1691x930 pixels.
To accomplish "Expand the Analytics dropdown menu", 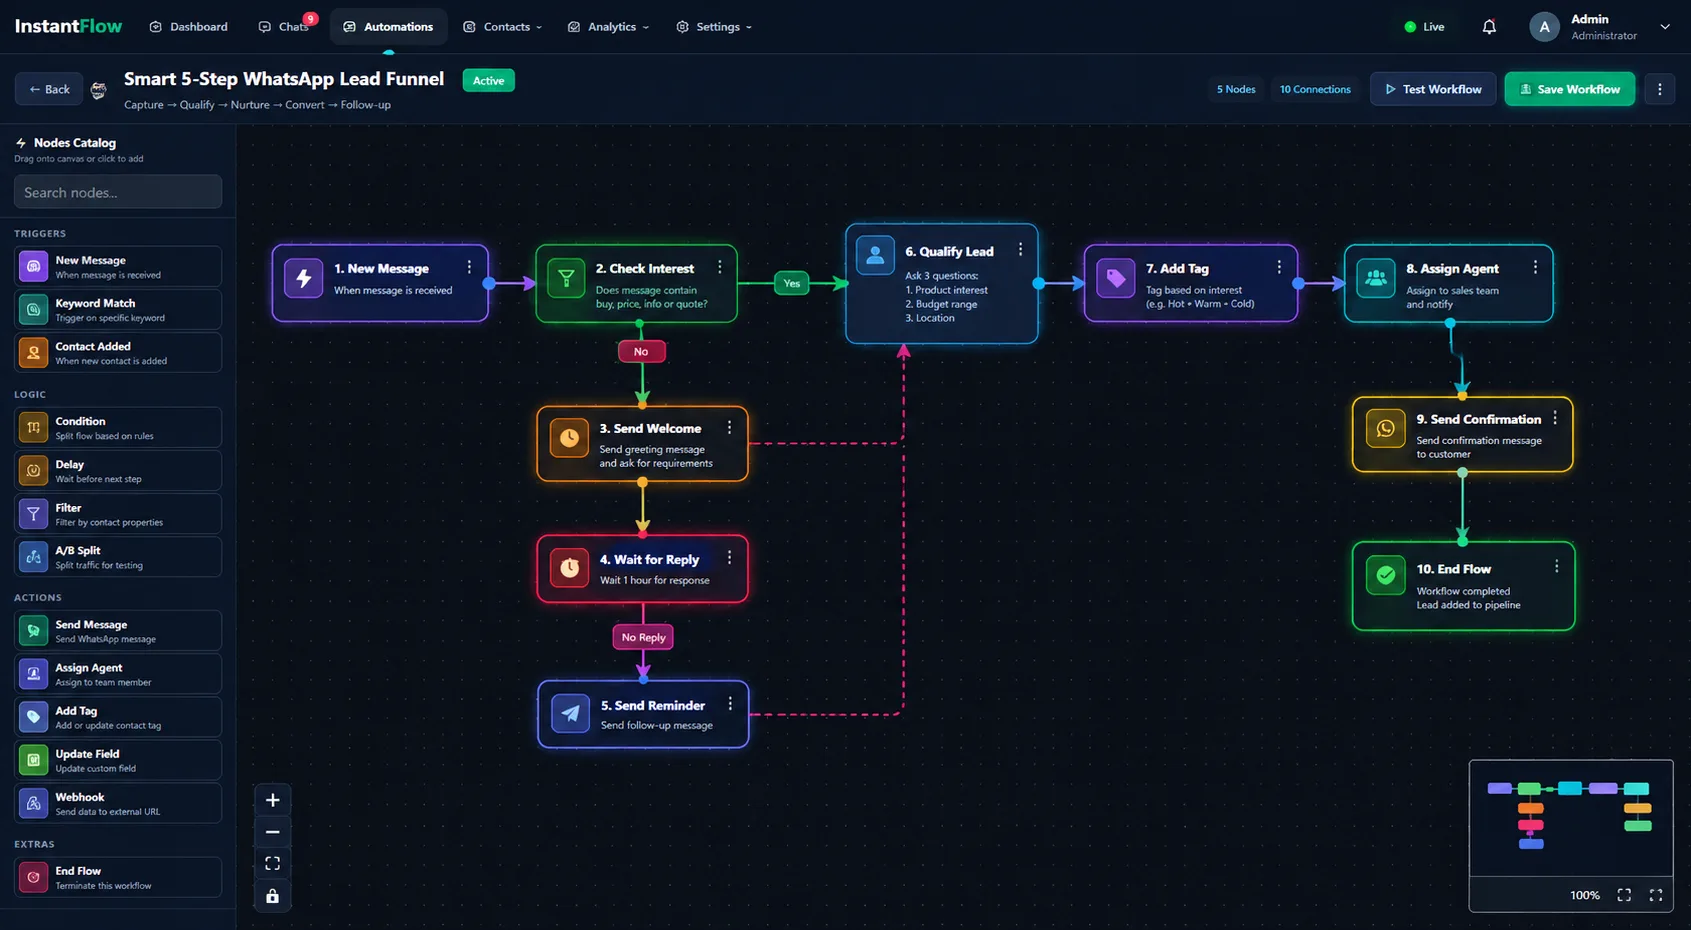I will [x=608, y=27].
